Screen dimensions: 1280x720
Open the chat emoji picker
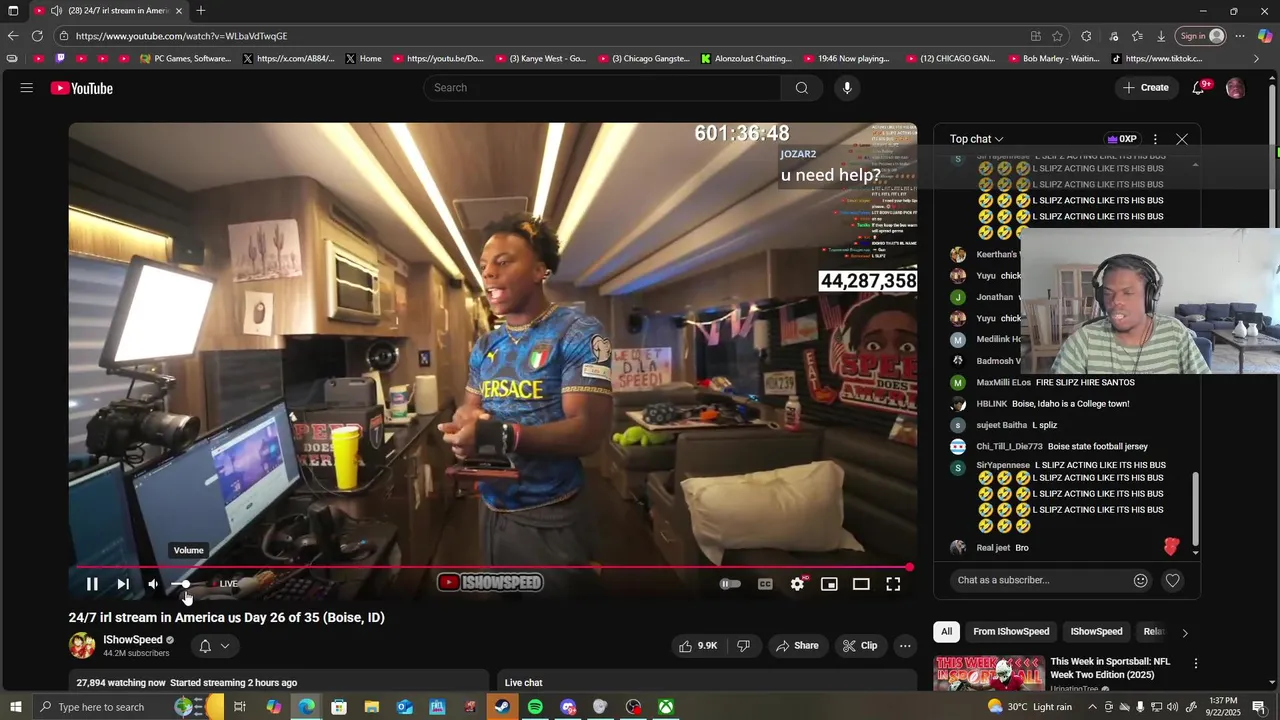click(1140, 580)
